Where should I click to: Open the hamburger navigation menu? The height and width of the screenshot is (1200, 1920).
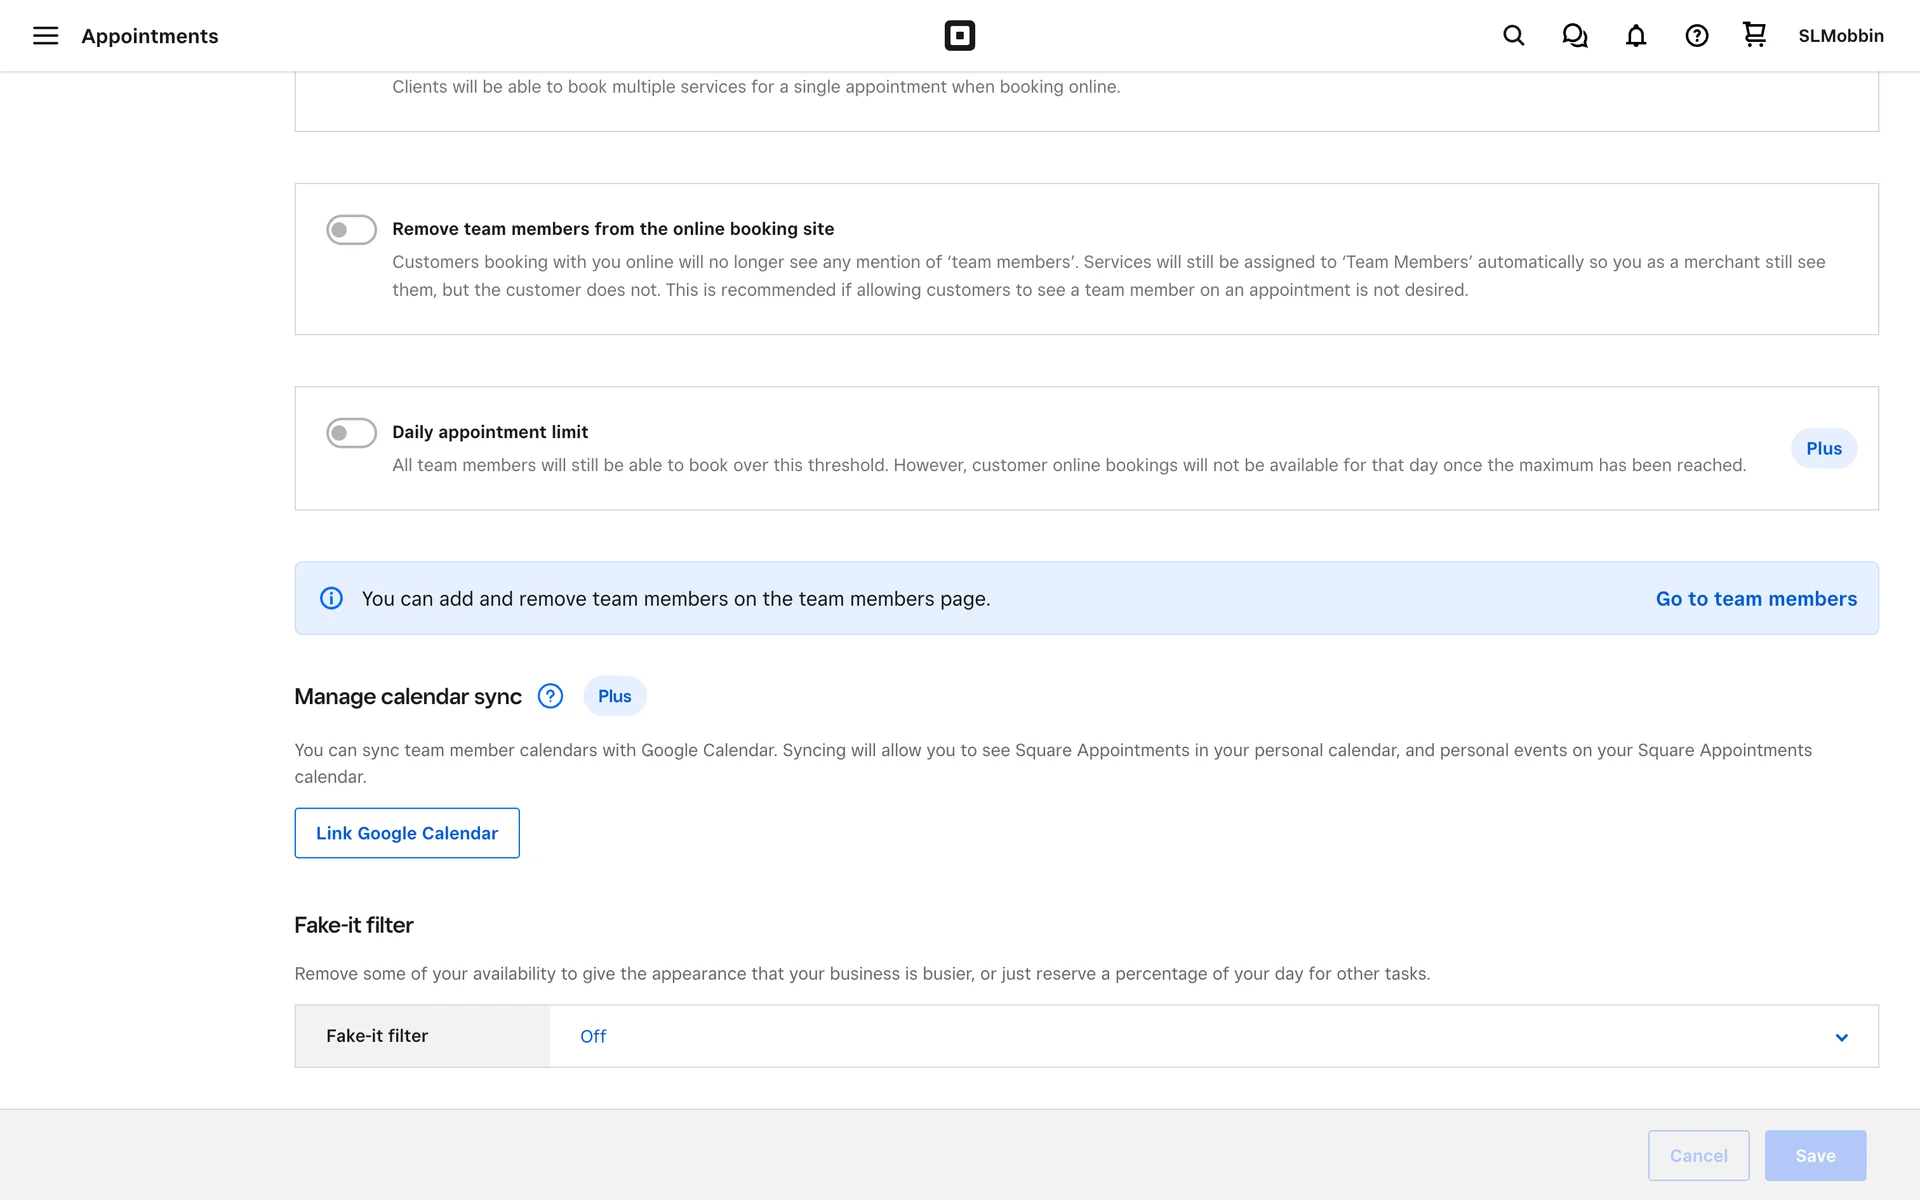coord(45,36)
